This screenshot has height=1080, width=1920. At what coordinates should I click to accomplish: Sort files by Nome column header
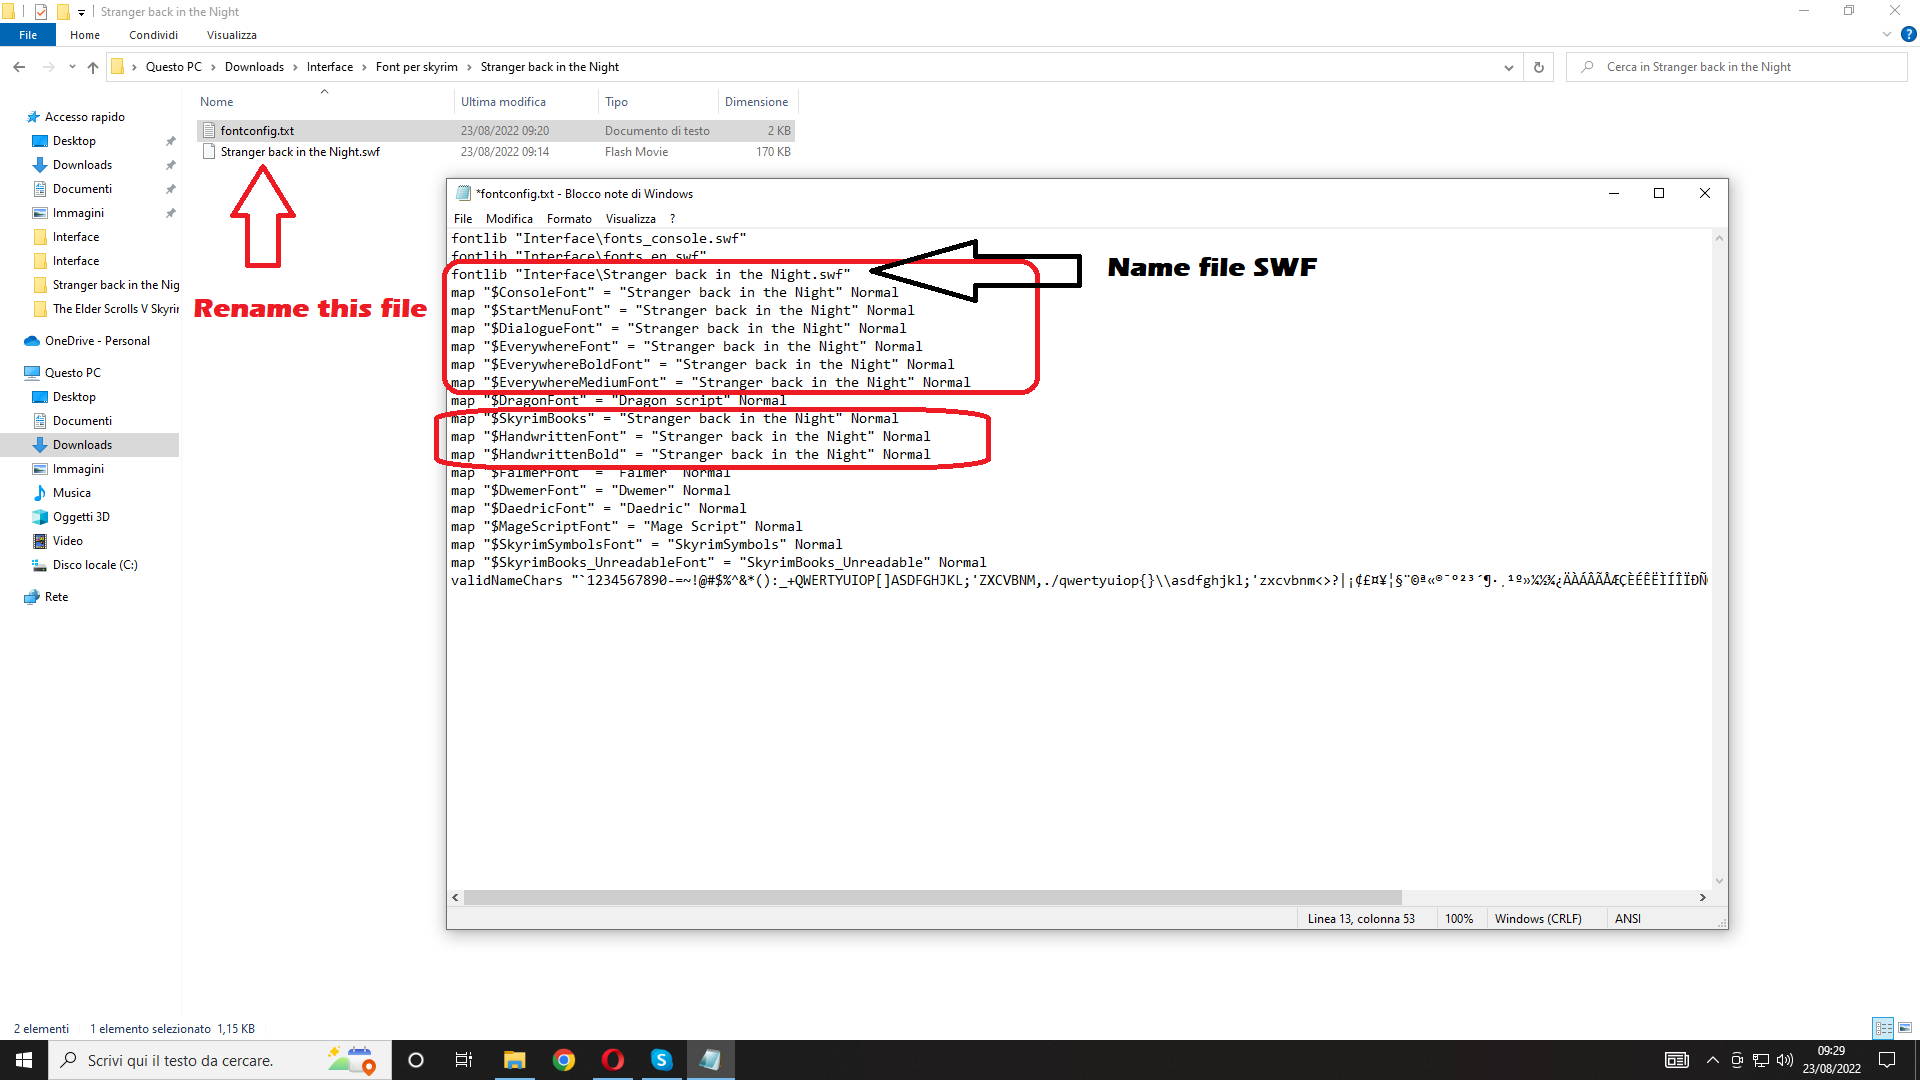click(217, 102)
